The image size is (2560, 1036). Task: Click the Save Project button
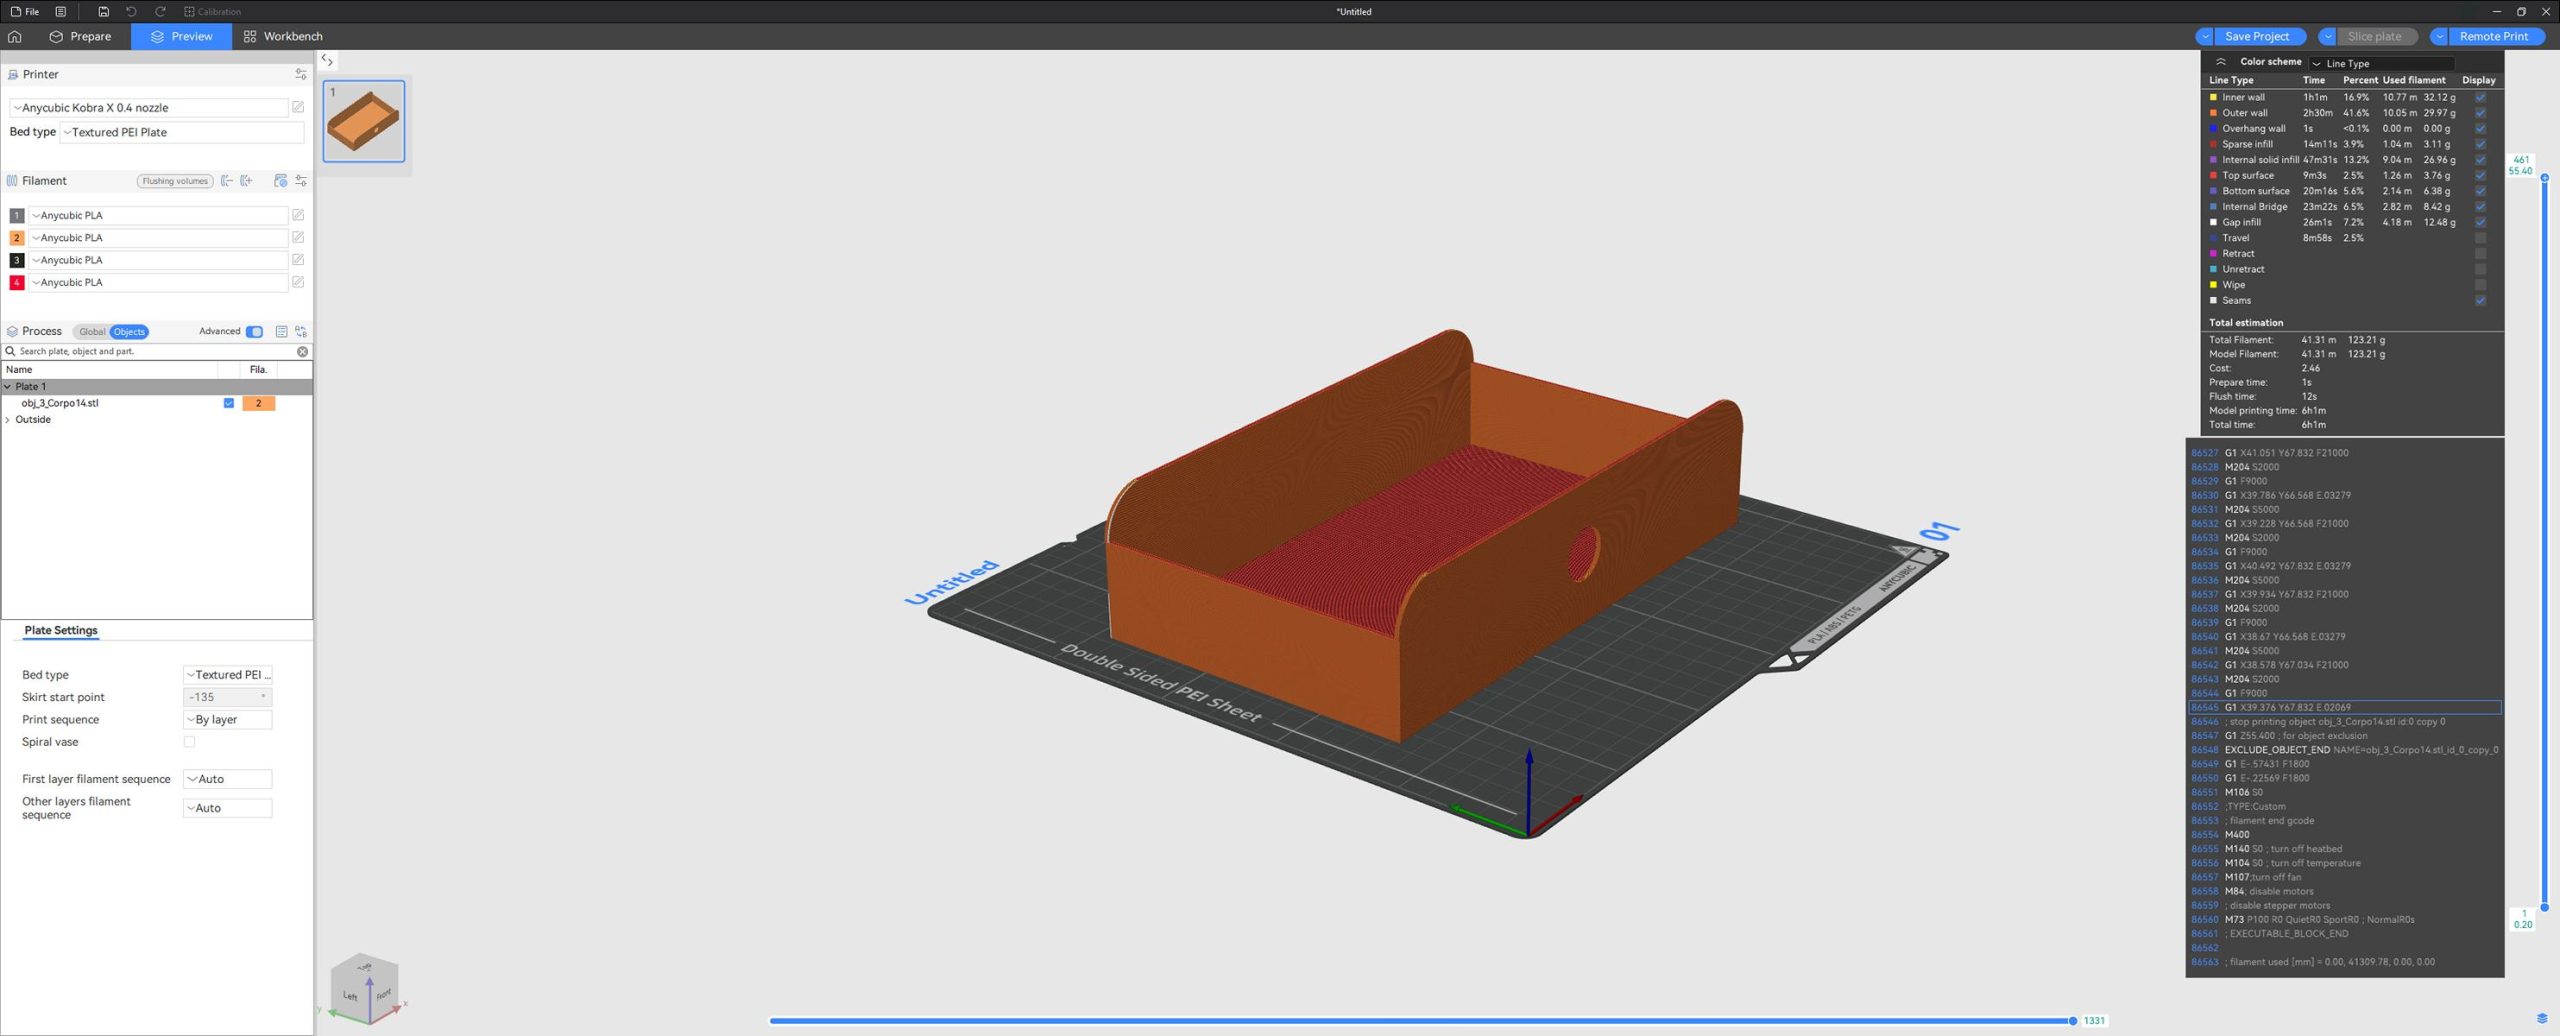pos(2256,36)
